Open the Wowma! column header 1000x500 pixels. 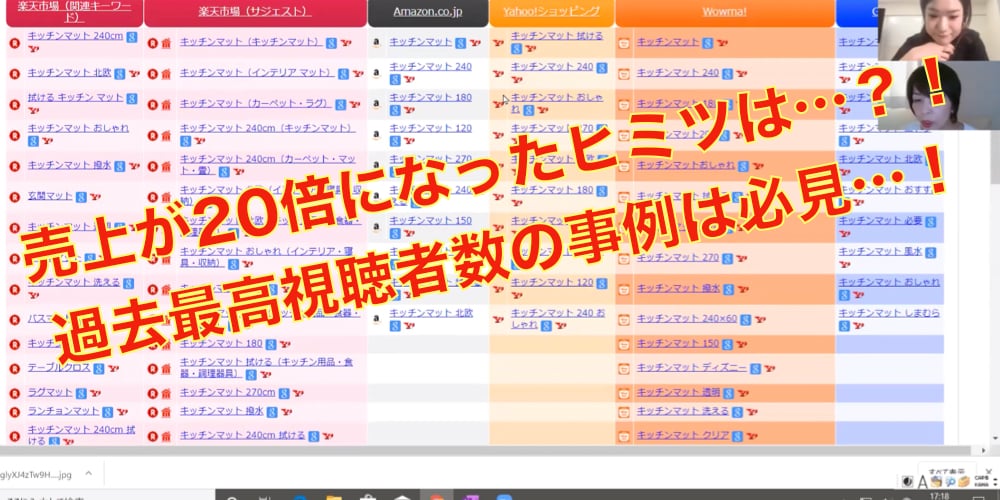click(724, 11)
